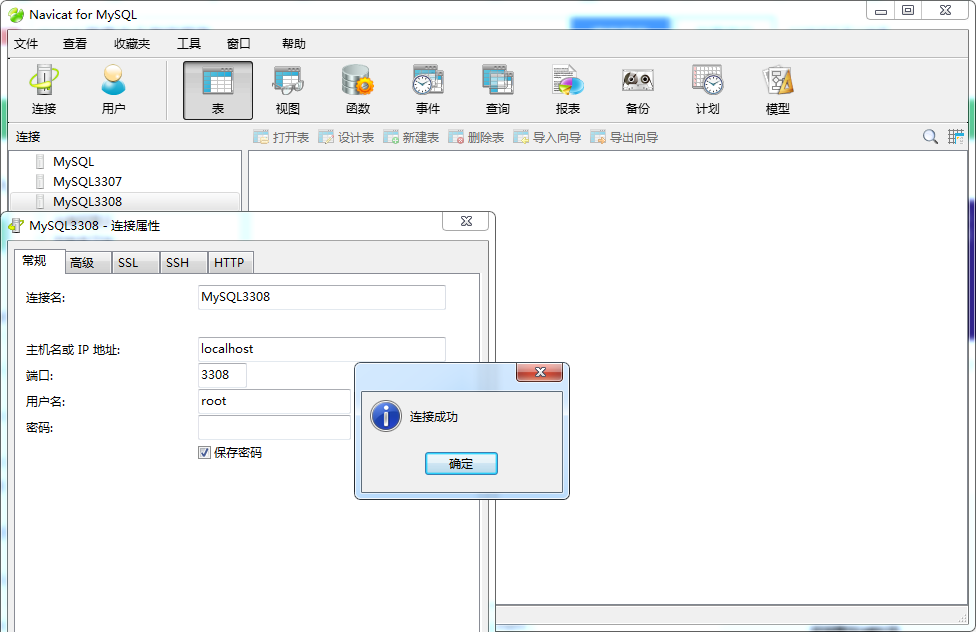Open the 函数 (Function) toolbar icon
The height and width of the screenshot is (632, 976).
click(358, 91)
